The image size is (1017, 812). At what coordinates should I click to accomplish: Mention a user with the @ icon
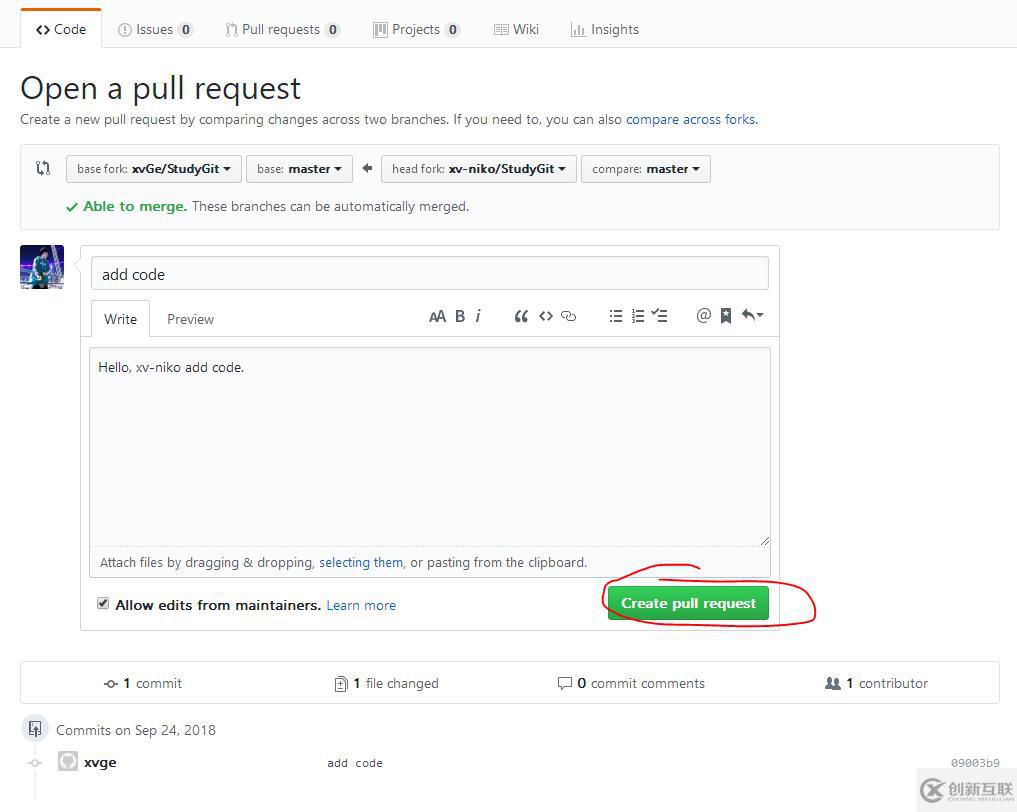704,315
